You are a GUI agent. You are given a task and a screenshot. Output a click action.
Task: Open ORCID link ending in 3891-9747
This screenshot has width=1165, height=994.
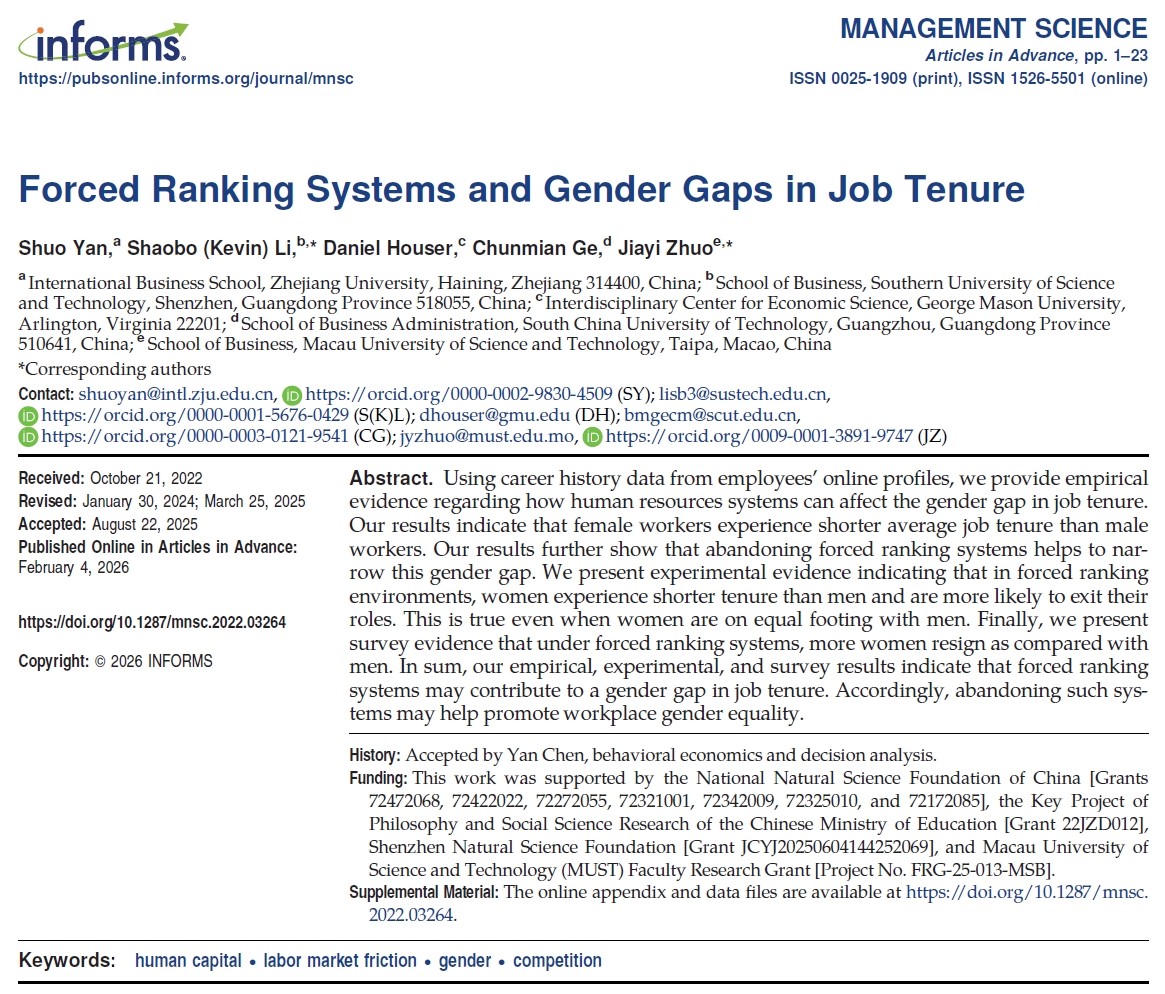[x=759, y=437]
